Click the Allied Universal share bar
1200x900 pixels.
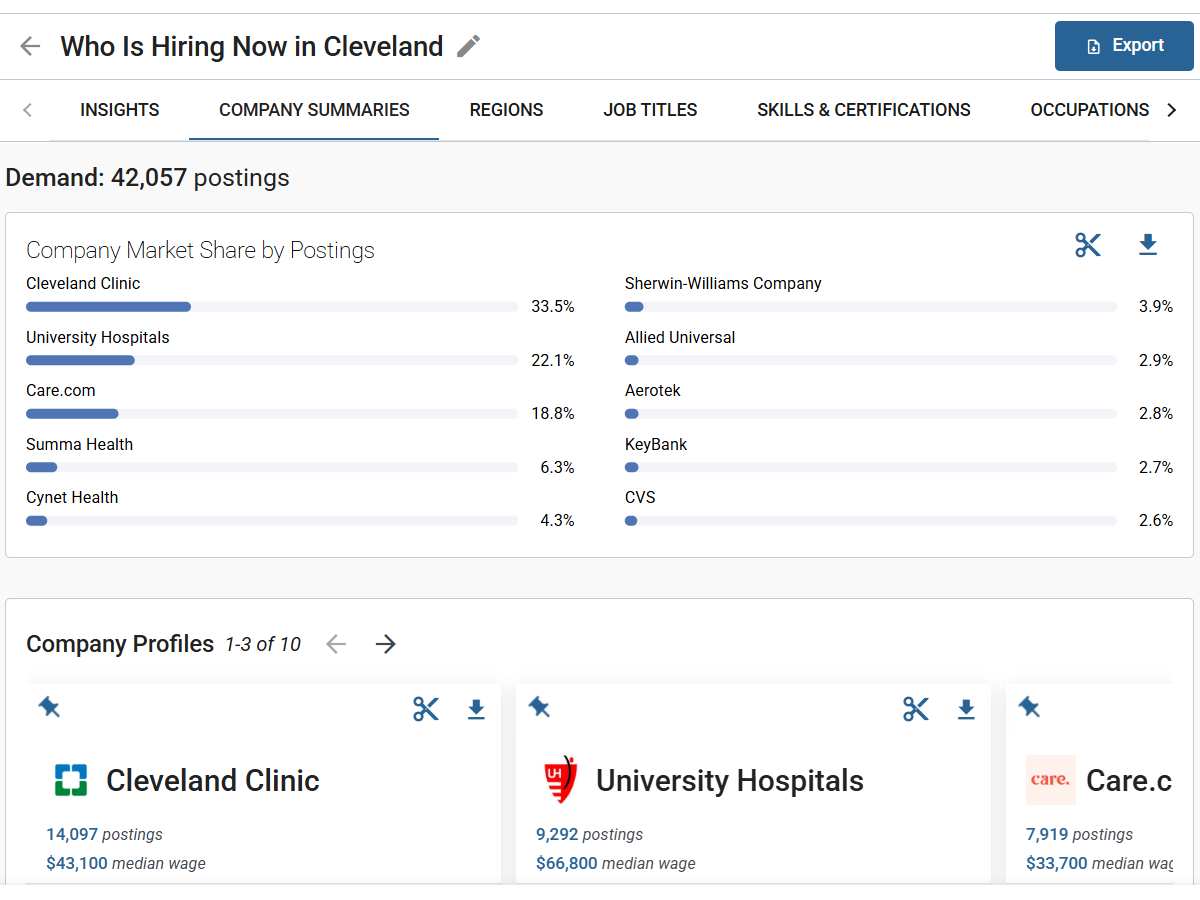tap(871, 360)
